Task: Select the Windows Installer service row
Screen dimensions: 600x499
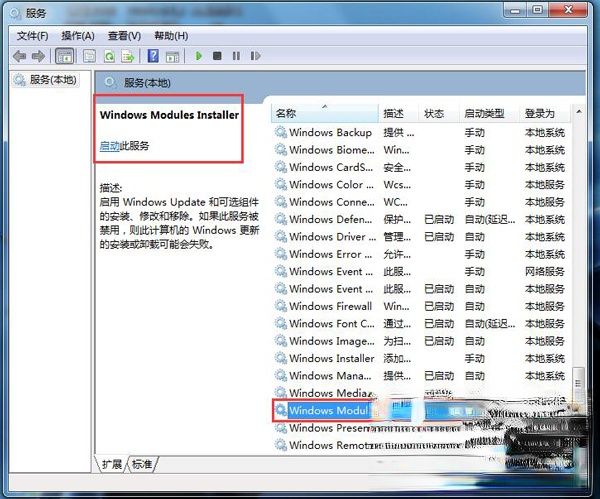Action: tap(421, 358)
